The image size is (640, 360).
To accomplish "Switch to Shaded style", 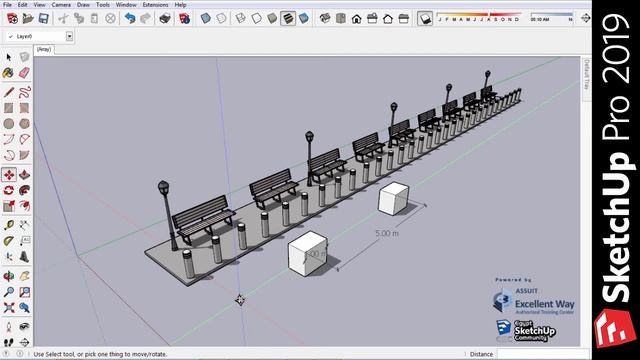I will [272, 18].
